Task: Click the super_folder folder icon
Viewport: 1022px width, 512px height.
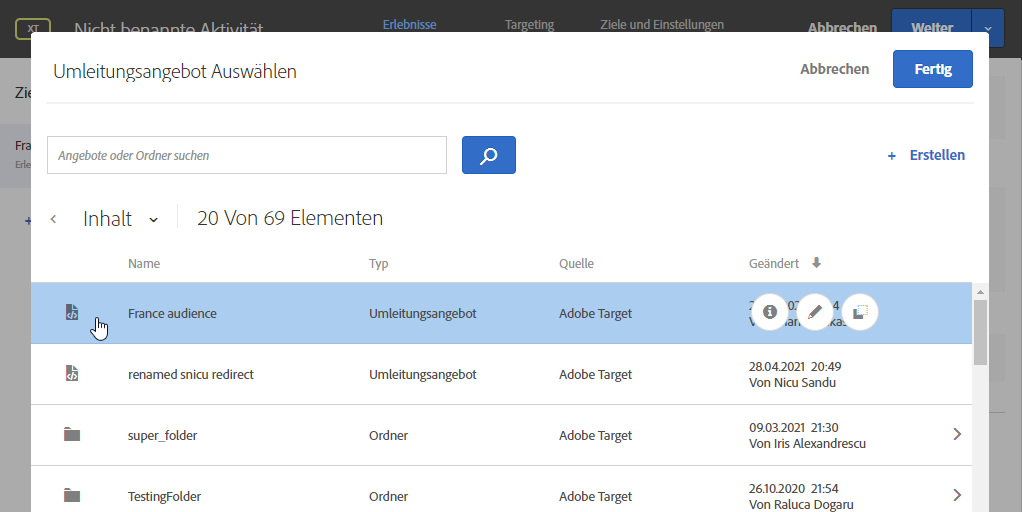Action: (x=71, y=435)
